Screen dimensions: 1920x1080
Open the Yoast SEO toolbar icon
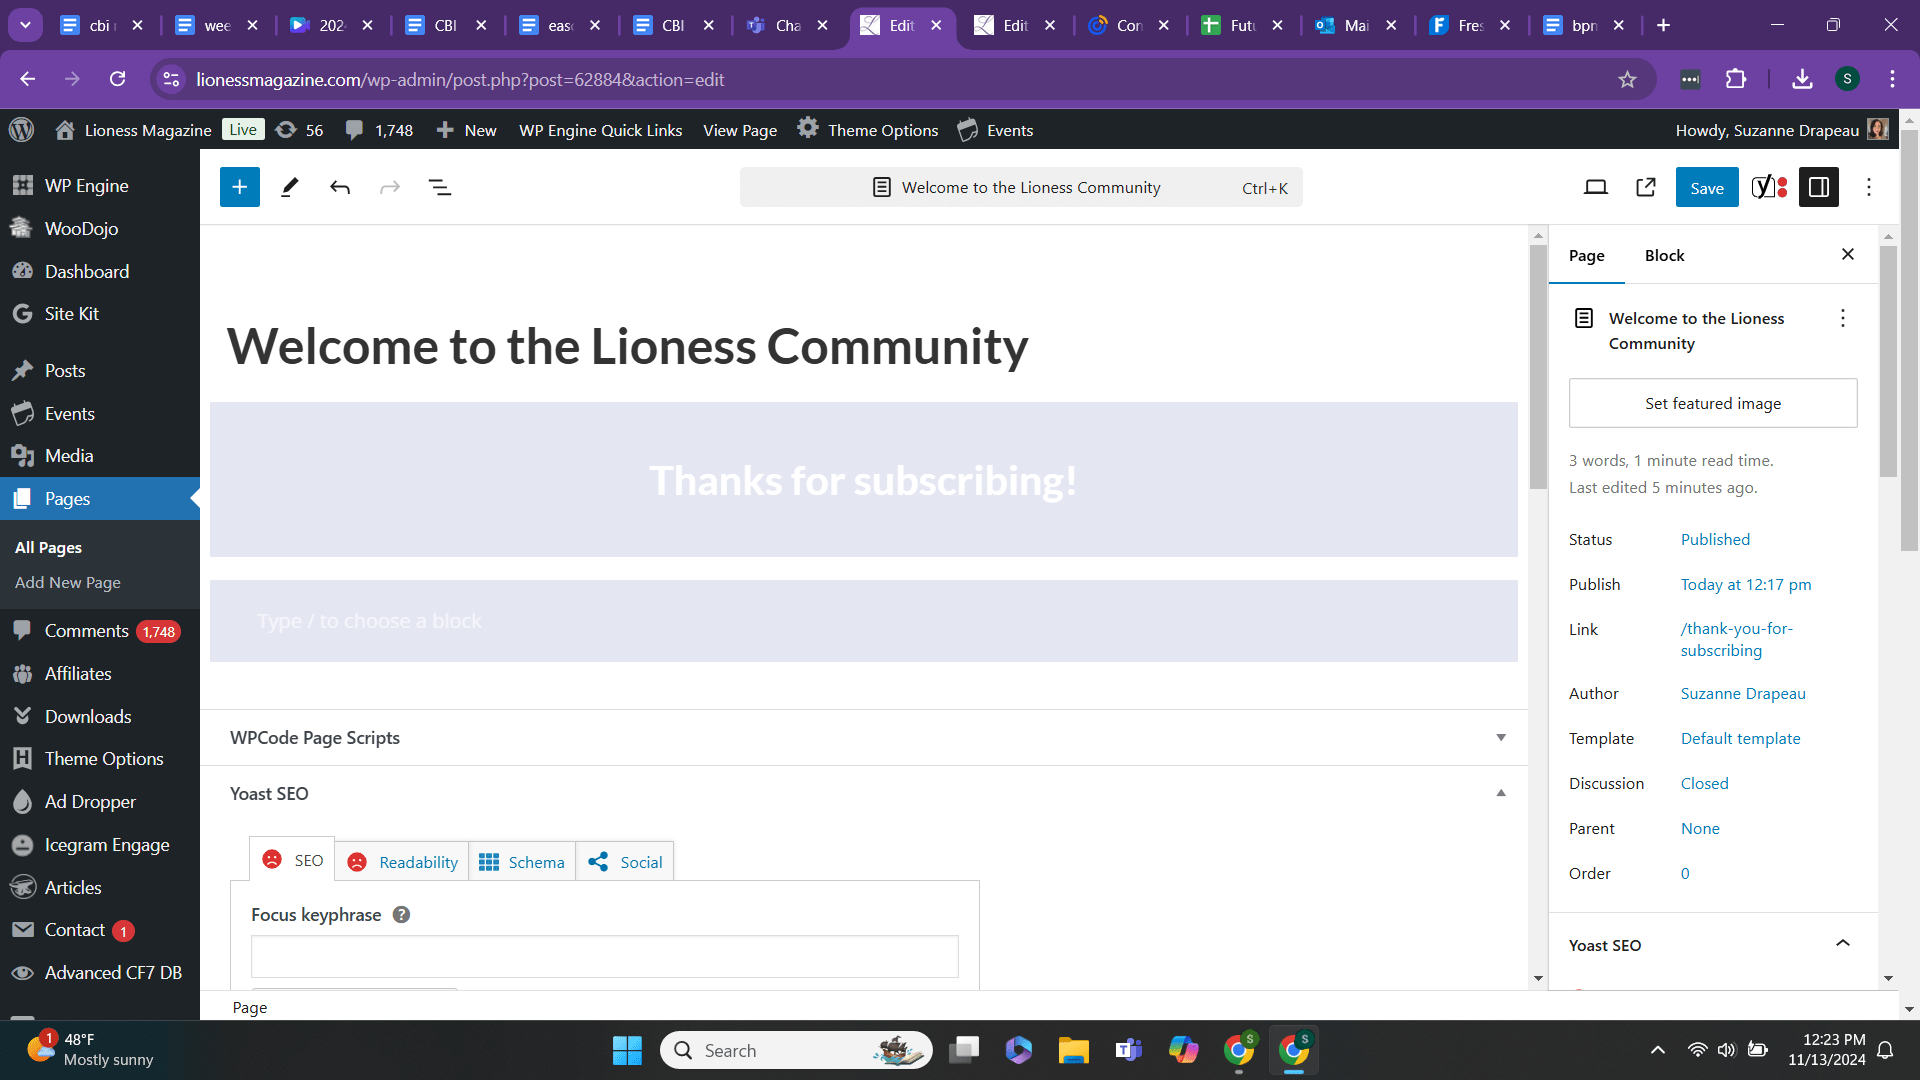(x=1769, y=187)
